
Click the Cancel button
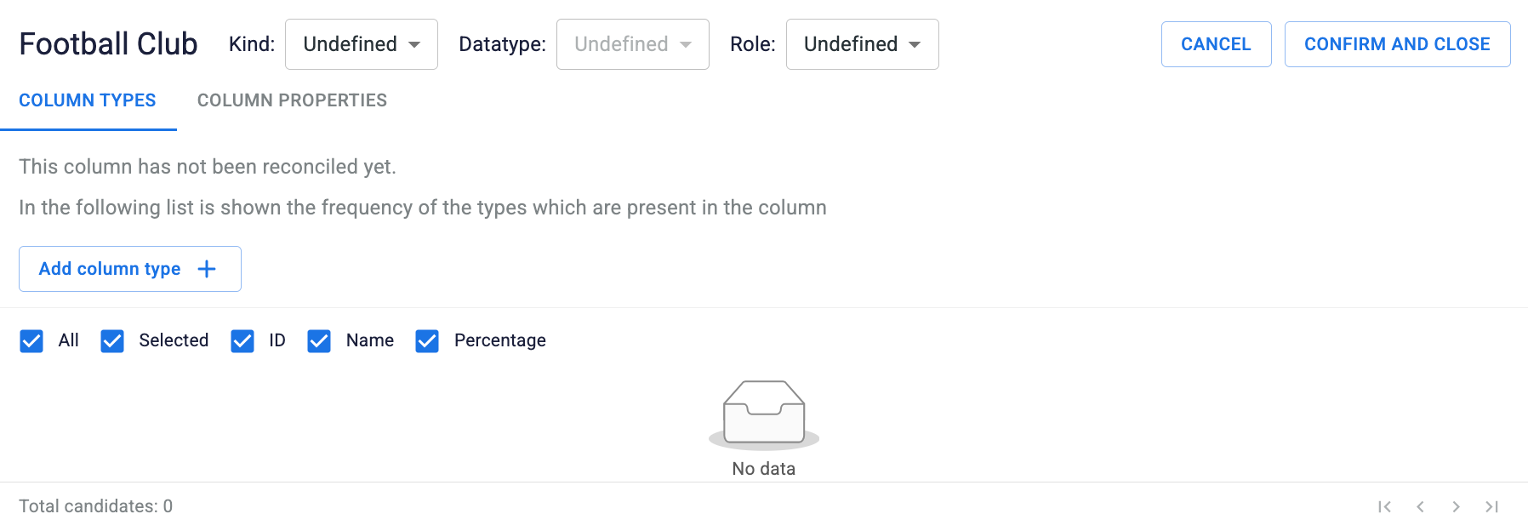coord(1216,44)
